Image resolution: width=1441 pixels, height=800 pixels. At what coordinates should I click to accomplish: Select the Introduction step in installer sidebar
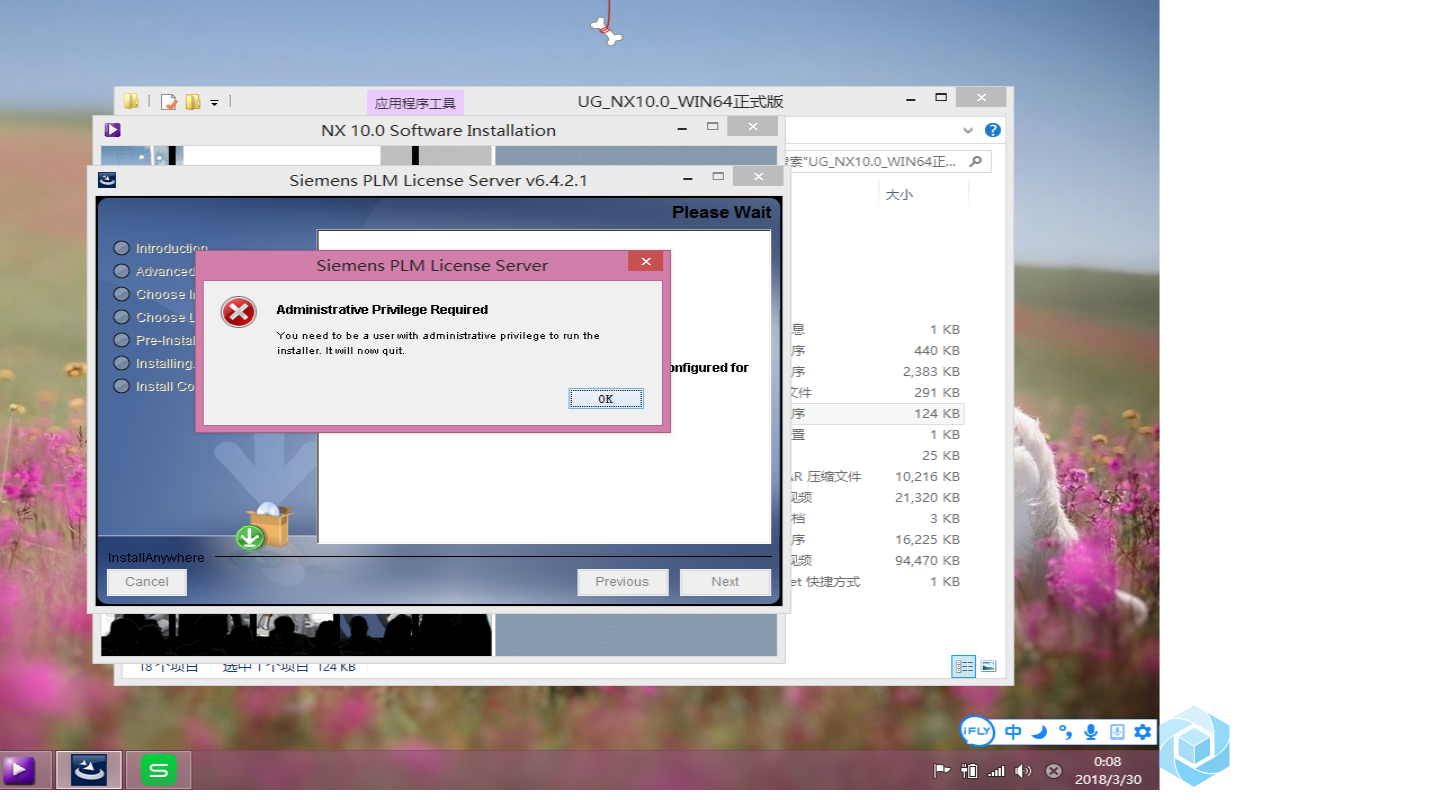(x=161, y=248)
